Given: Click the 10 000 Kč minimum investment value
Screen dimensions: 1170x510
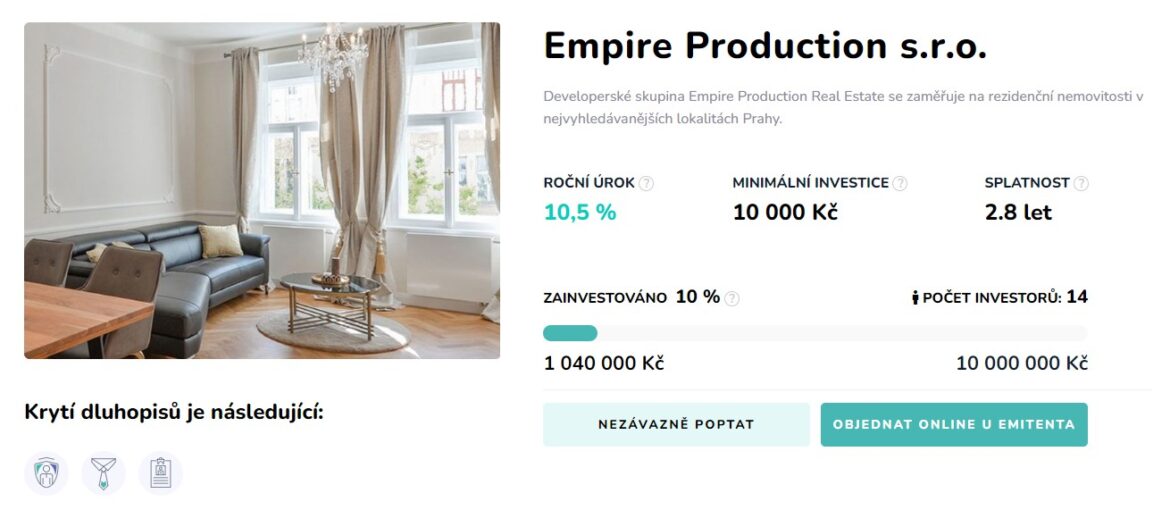Looking at the screenshot, I should point(785,212).
